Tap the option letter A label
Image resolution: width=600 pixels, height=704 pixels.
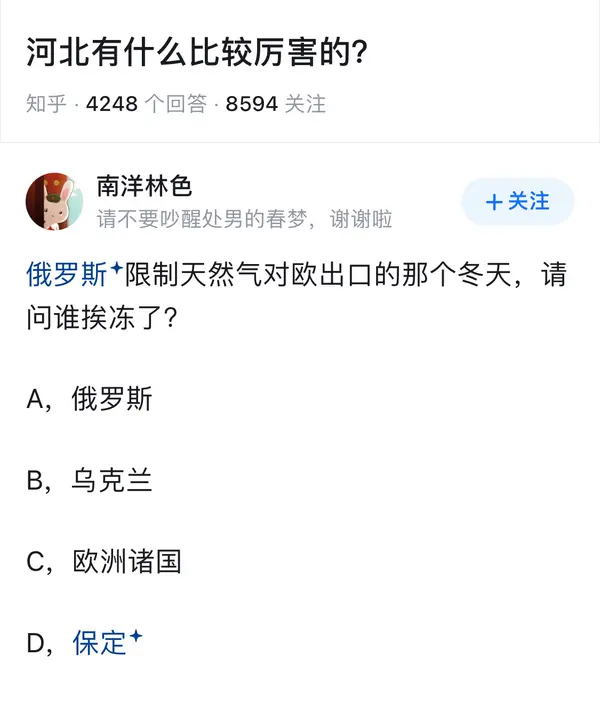pyautogui.click(x=35, y=399)
